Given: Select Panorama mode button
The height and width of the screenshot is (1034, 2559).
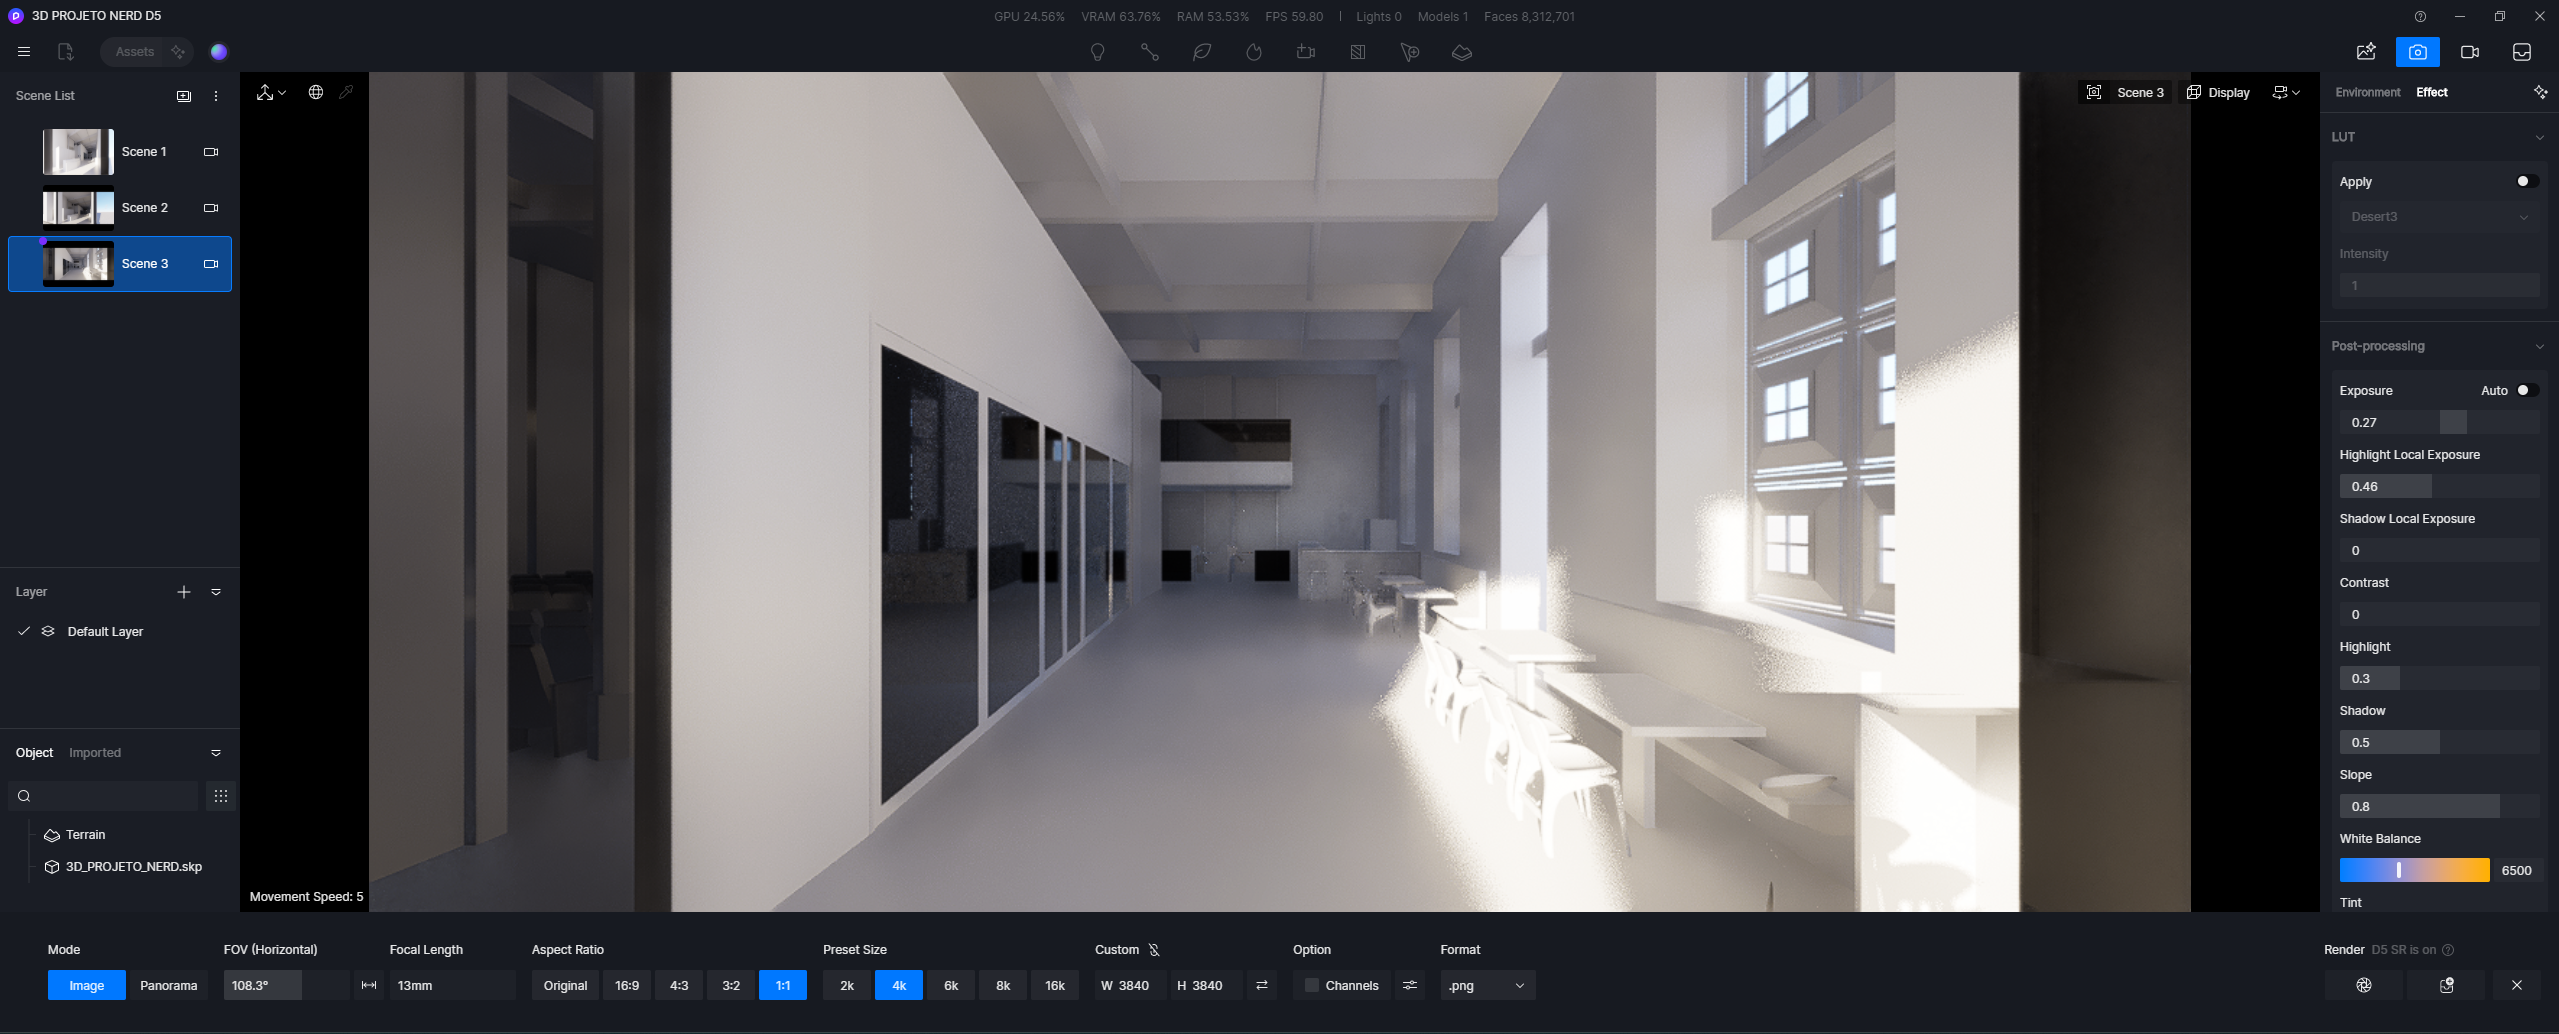Looking at the screenshot, I should pos(168,985).
